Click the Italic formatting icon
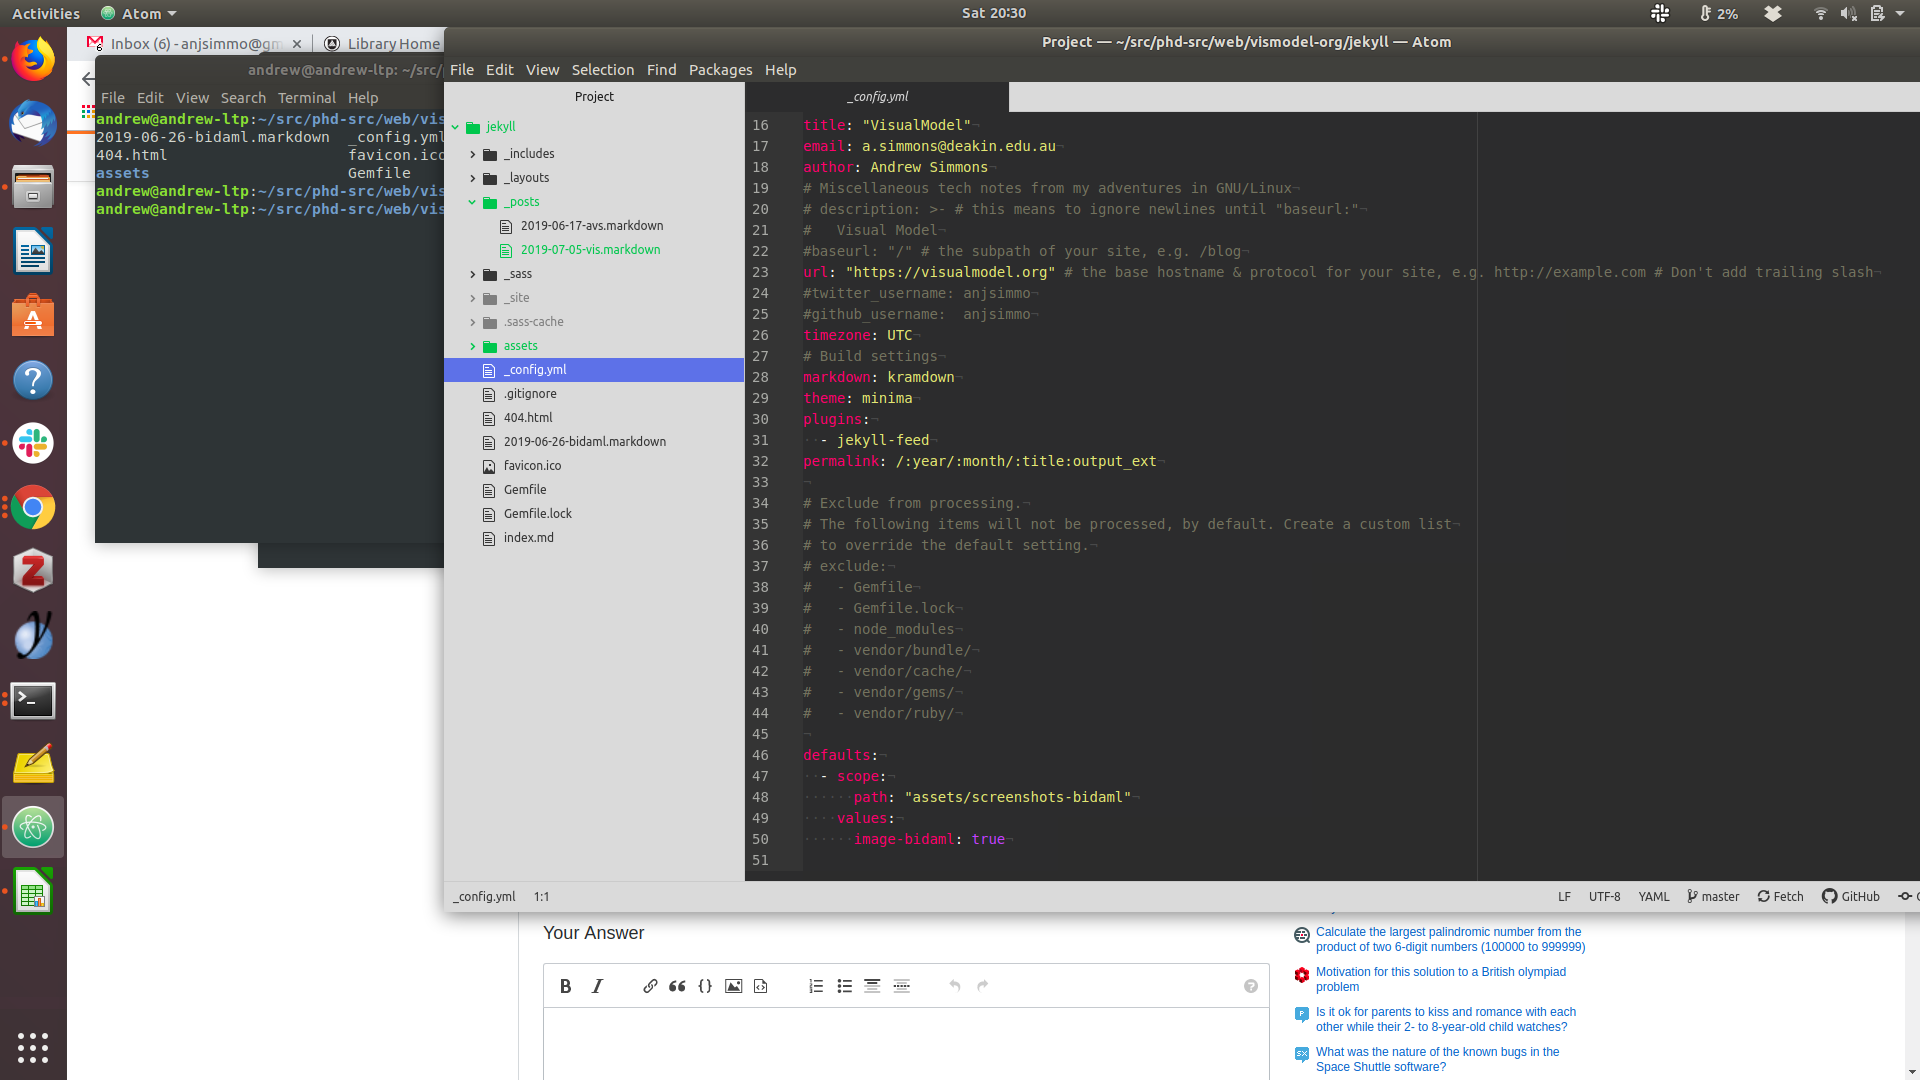The image size is (1920, 1080). [x=597, y=986]
